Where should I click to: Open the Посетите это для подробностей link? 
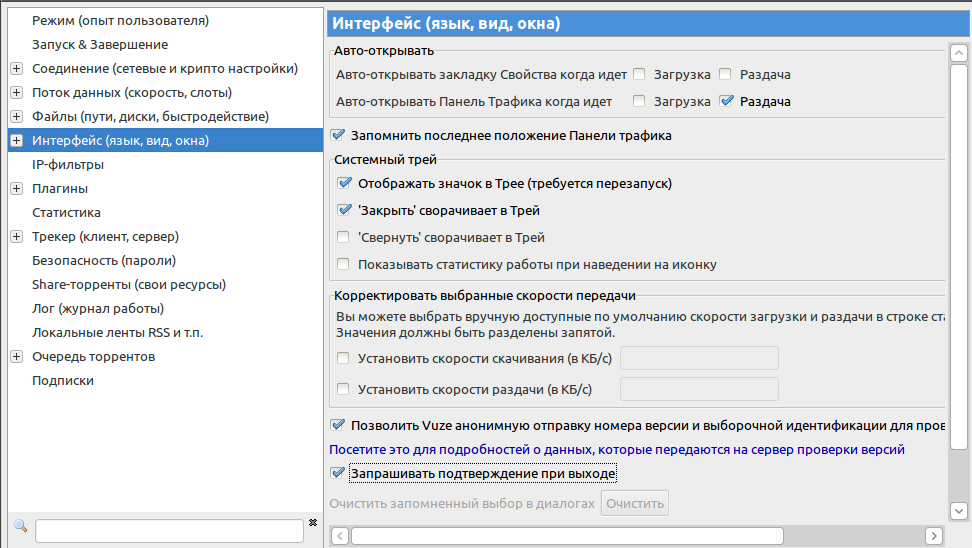coord(617,449)
